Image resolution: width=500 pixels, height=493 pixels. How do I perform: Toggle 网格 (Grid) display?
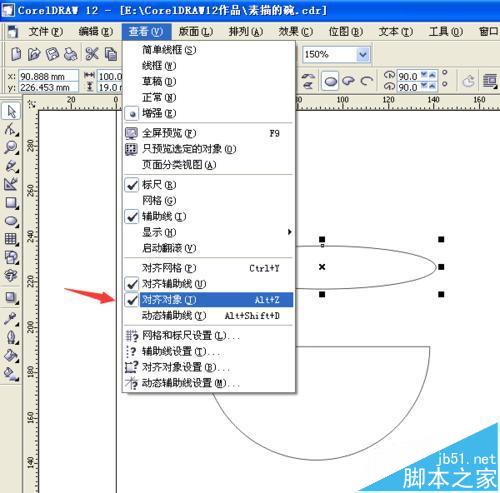point(209,200)
